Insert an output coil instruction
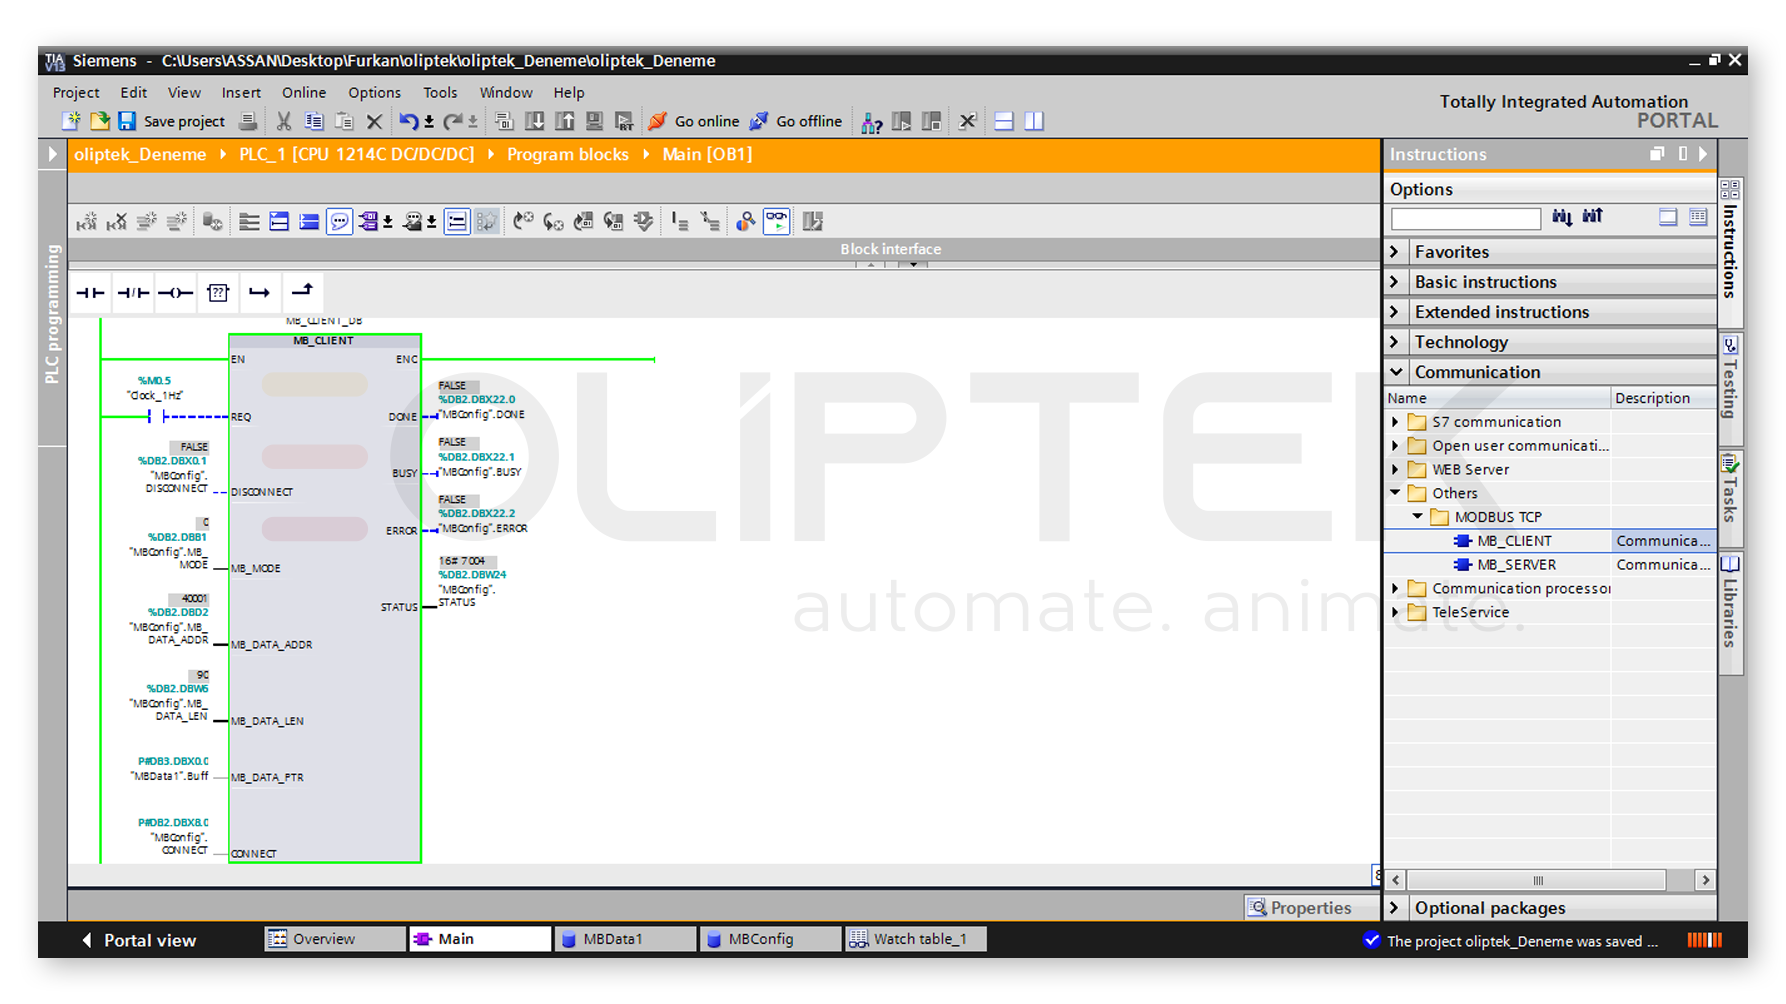This screenshot has width=1786, height=1004. [x=175, y=293]
